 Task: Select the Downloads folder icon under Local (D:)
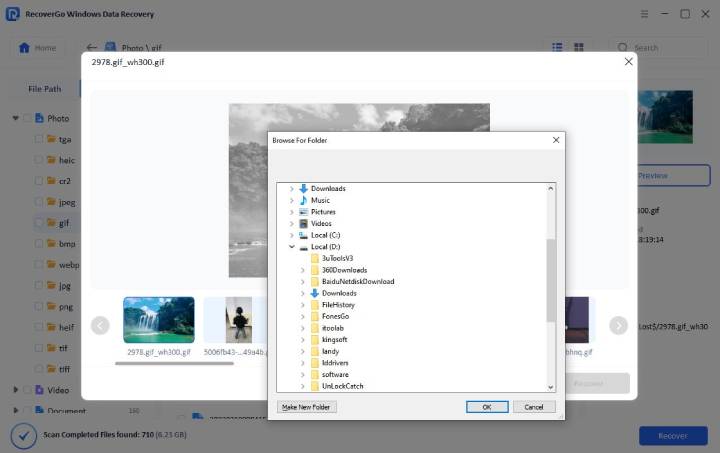315,293
